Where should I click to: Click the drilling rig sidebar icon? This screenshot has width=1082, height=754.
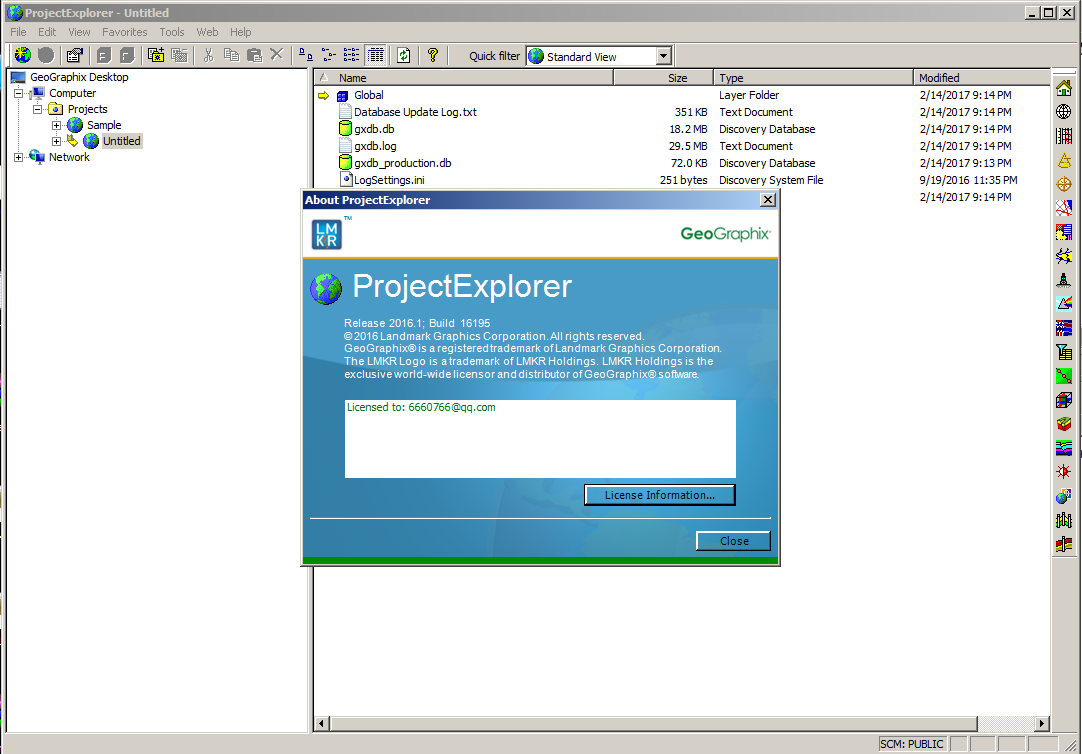[x=1064, y=280]
